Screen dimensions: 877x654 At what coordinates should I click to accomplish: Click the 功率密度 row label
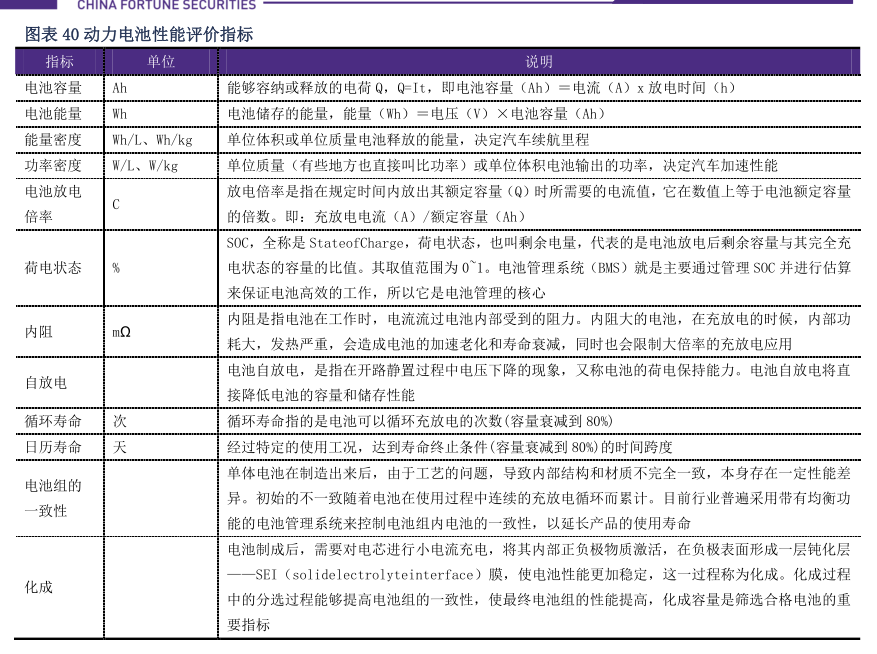53,166
